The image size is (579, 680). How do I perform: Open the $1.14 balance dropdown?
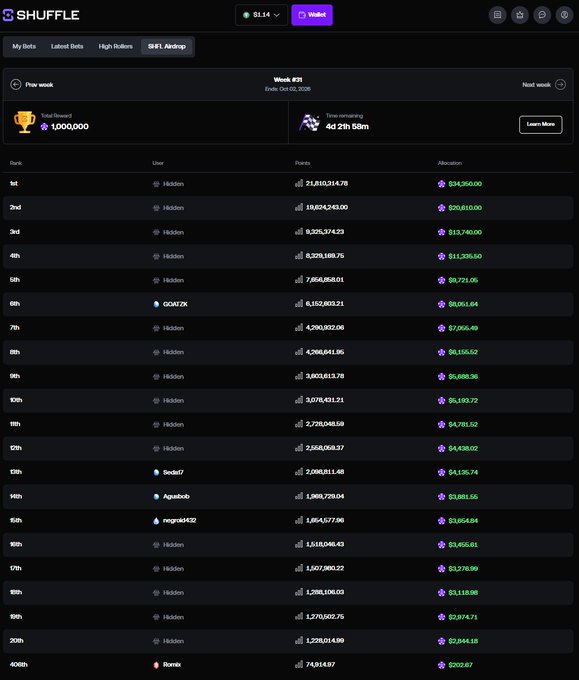pos(262,15)
